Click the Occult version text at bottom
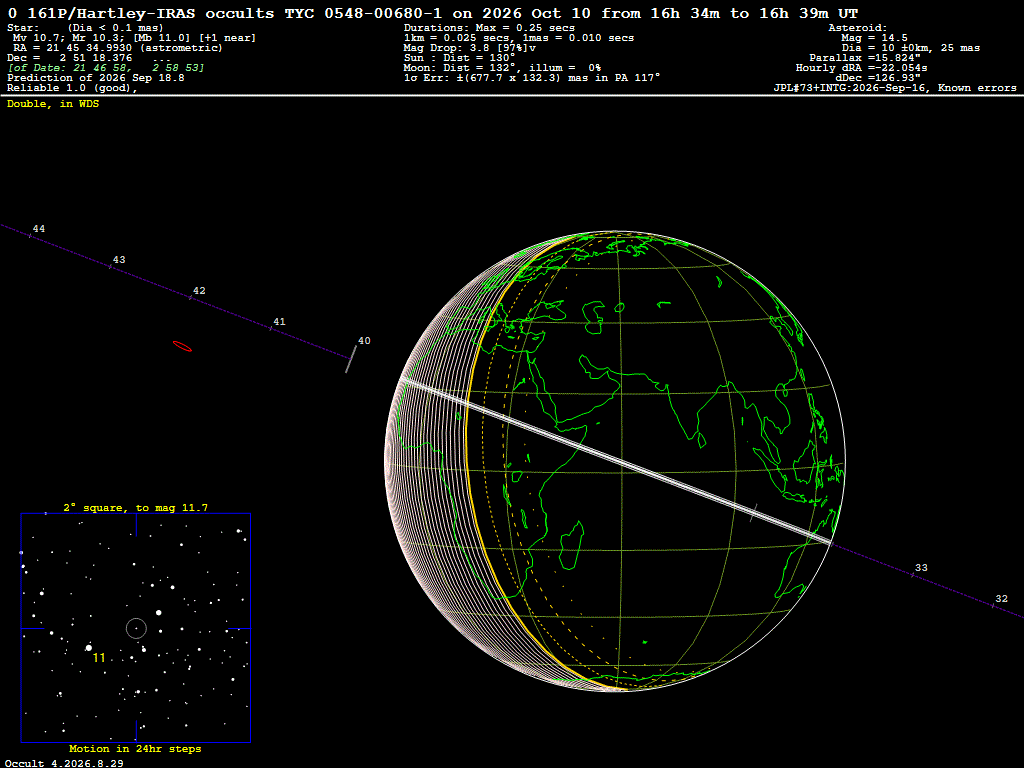Screen dimensions: 1024x768 (64, 763)
